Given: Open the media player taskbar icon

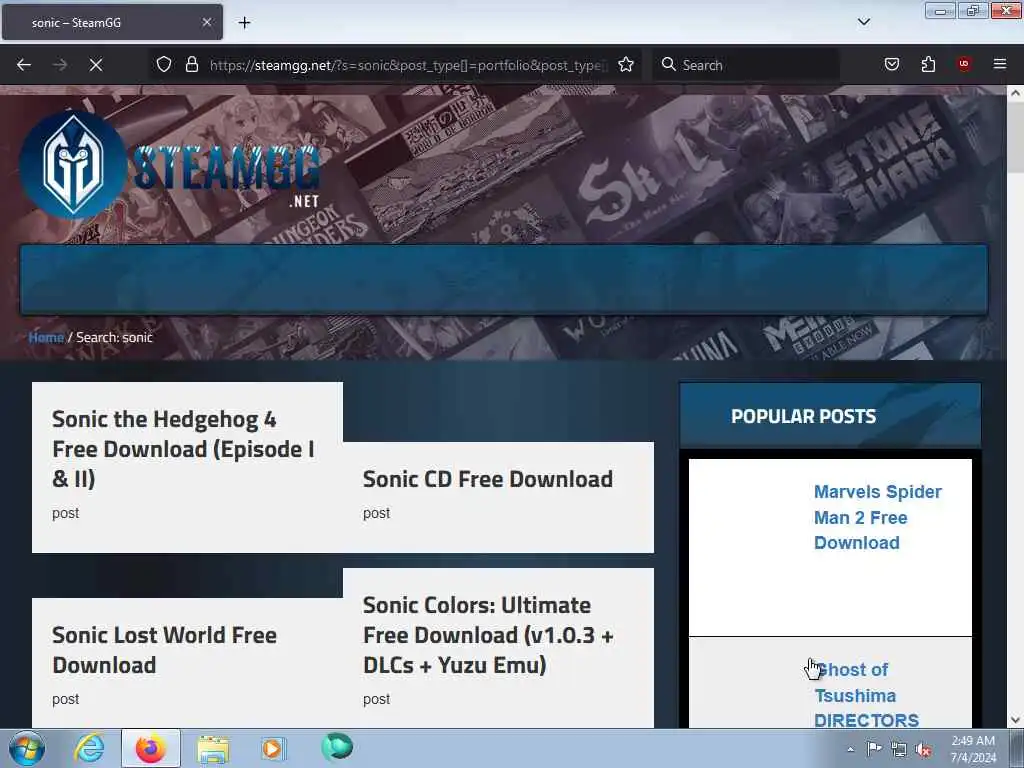Looking at the screenshot, I should click(273, 748).
